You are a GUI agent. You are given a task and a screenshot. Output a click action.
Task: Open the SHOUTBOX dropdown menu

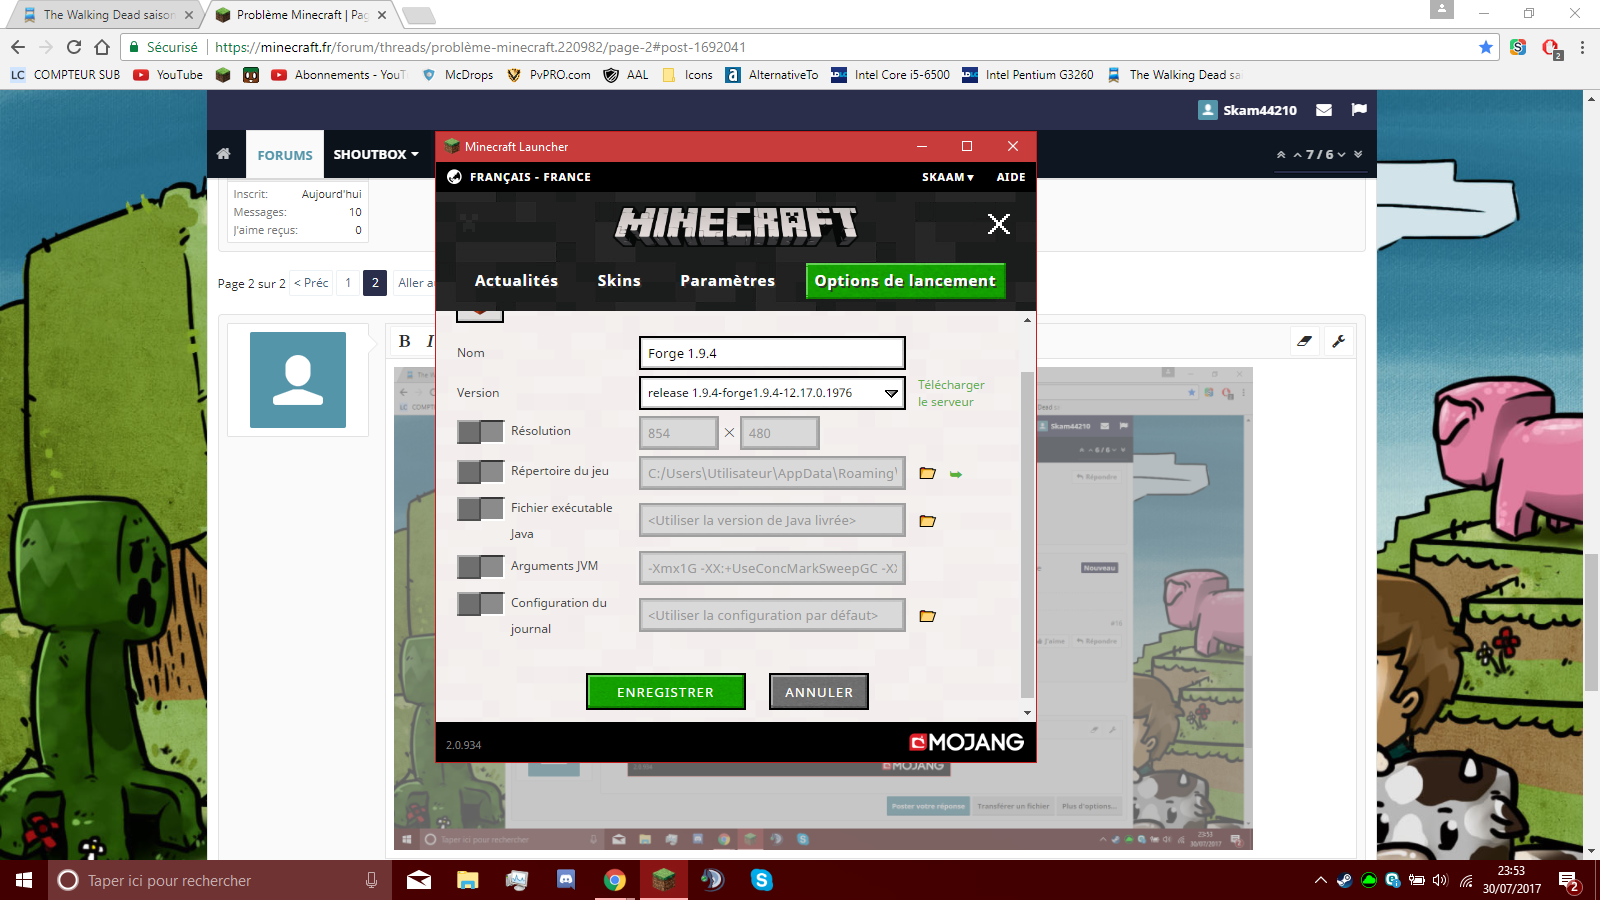coord(376,154)
